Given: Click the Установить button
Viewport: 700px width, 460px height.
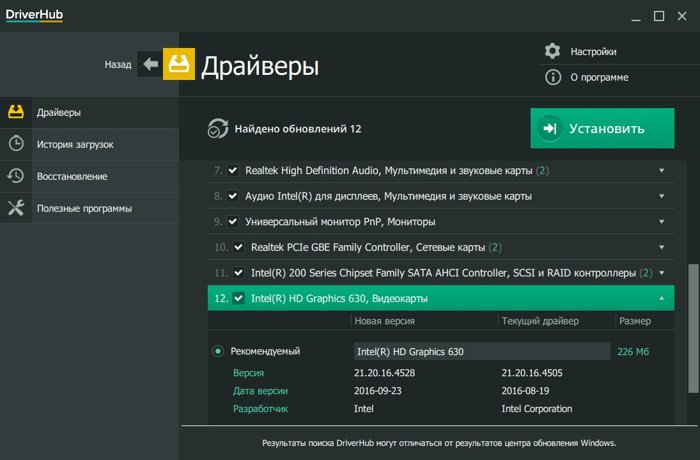Looking at the screenshot, I should coord(602,128).
